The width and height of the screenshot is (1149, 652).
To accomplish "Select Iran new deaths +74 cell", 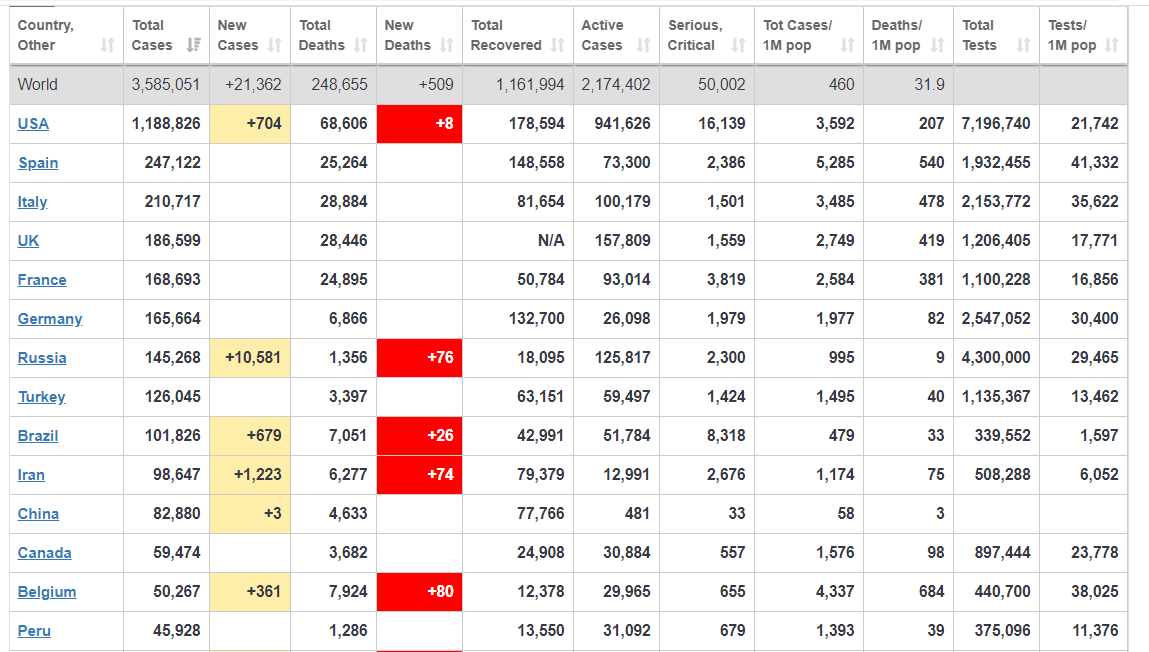I will click(x=420, y=475).
